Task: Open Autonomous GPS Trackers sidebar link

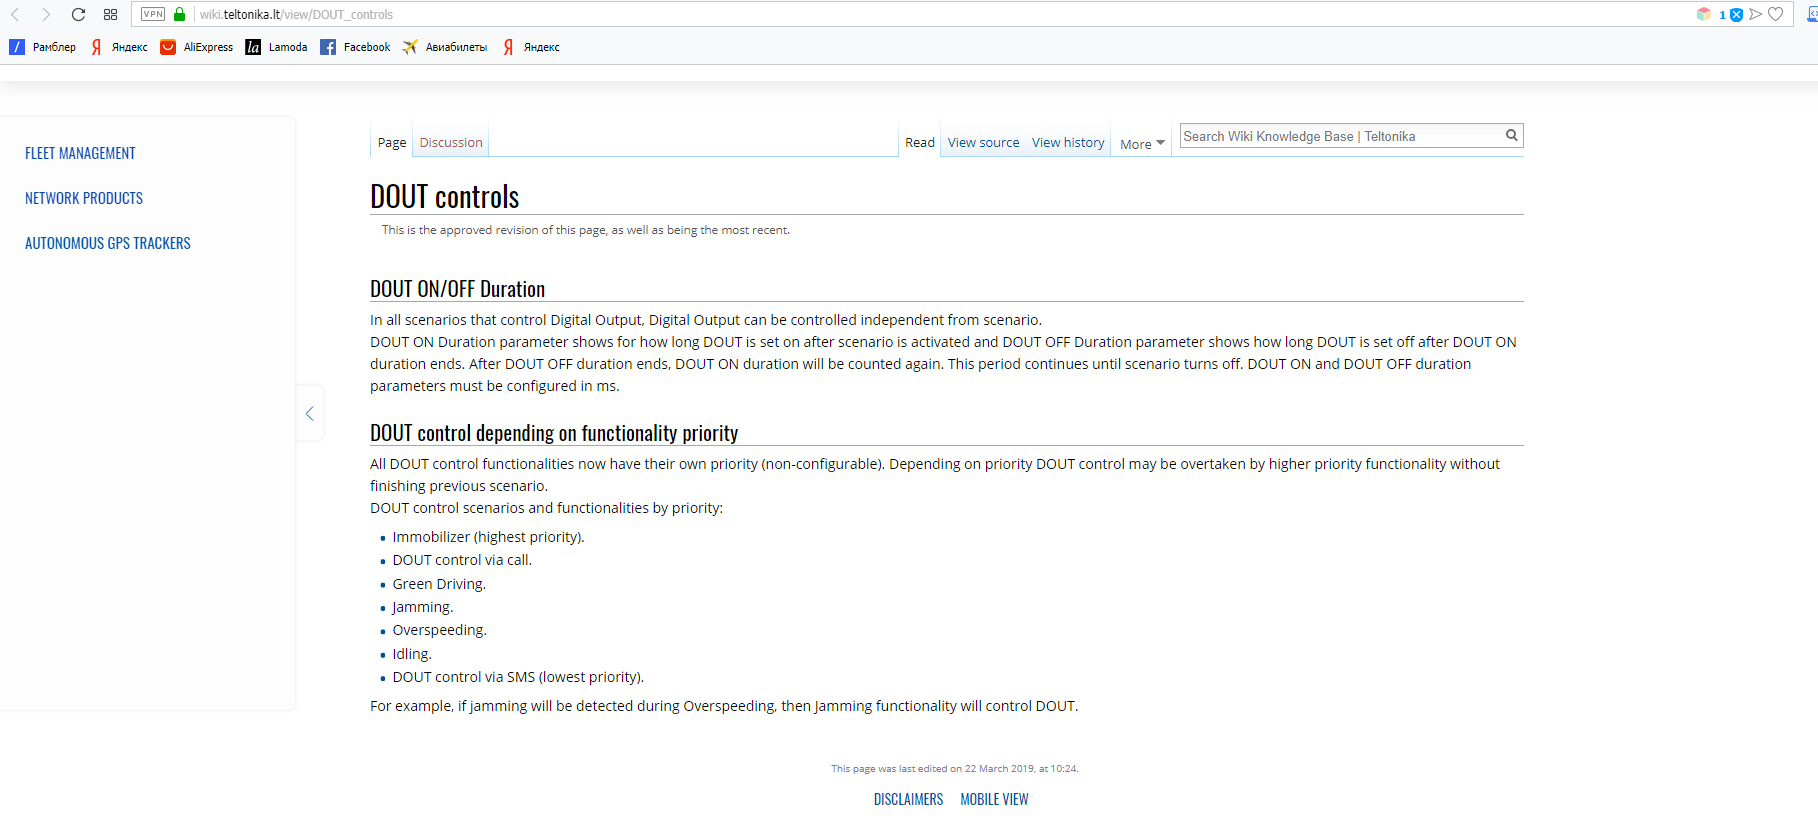Action: coord(108,243)
